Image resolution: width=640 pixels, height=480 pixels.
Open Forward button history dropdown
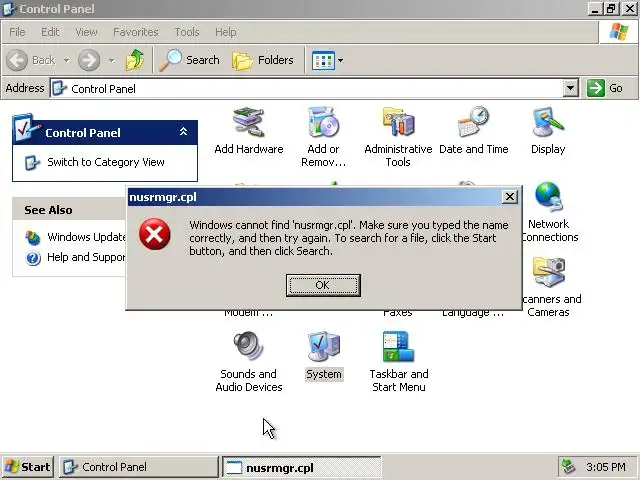111,60
